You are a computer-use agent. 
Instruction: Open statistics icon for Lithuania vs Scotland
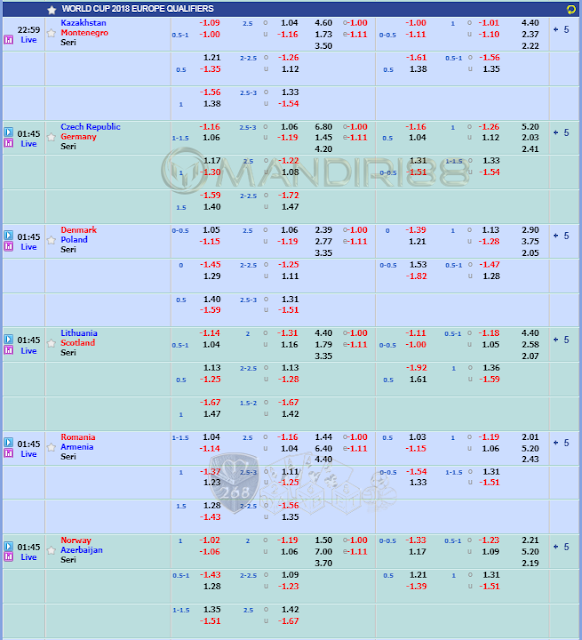coord(9,350)
